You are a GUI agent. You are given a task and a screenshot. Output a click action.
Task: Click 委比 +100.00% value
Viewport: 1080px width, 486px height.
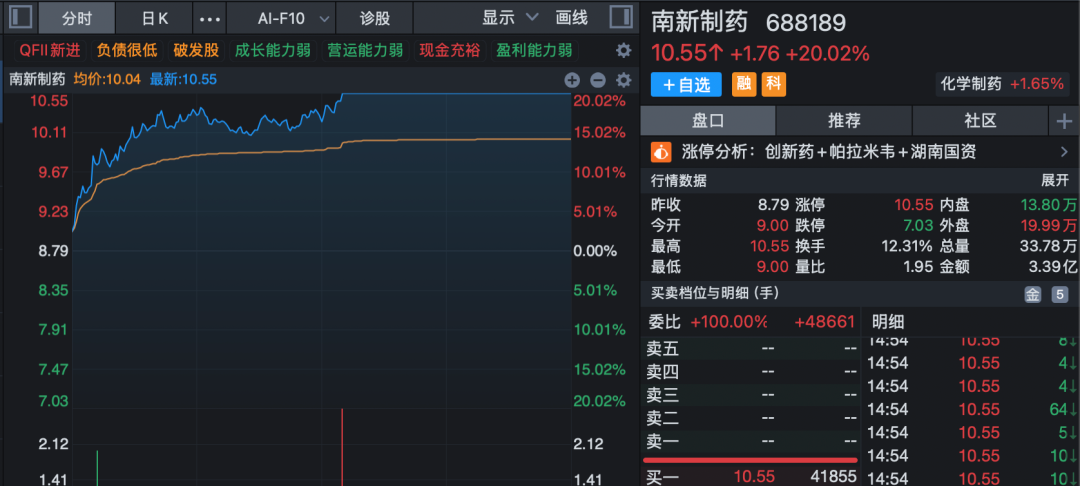click(729, 321)
